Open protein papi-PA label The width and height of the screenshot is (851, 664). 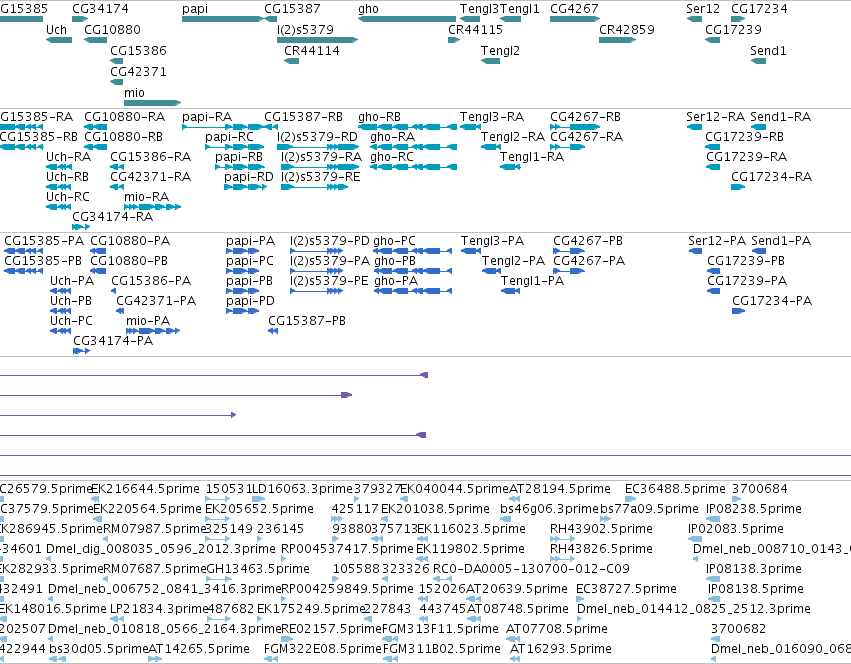pos(251,241)
